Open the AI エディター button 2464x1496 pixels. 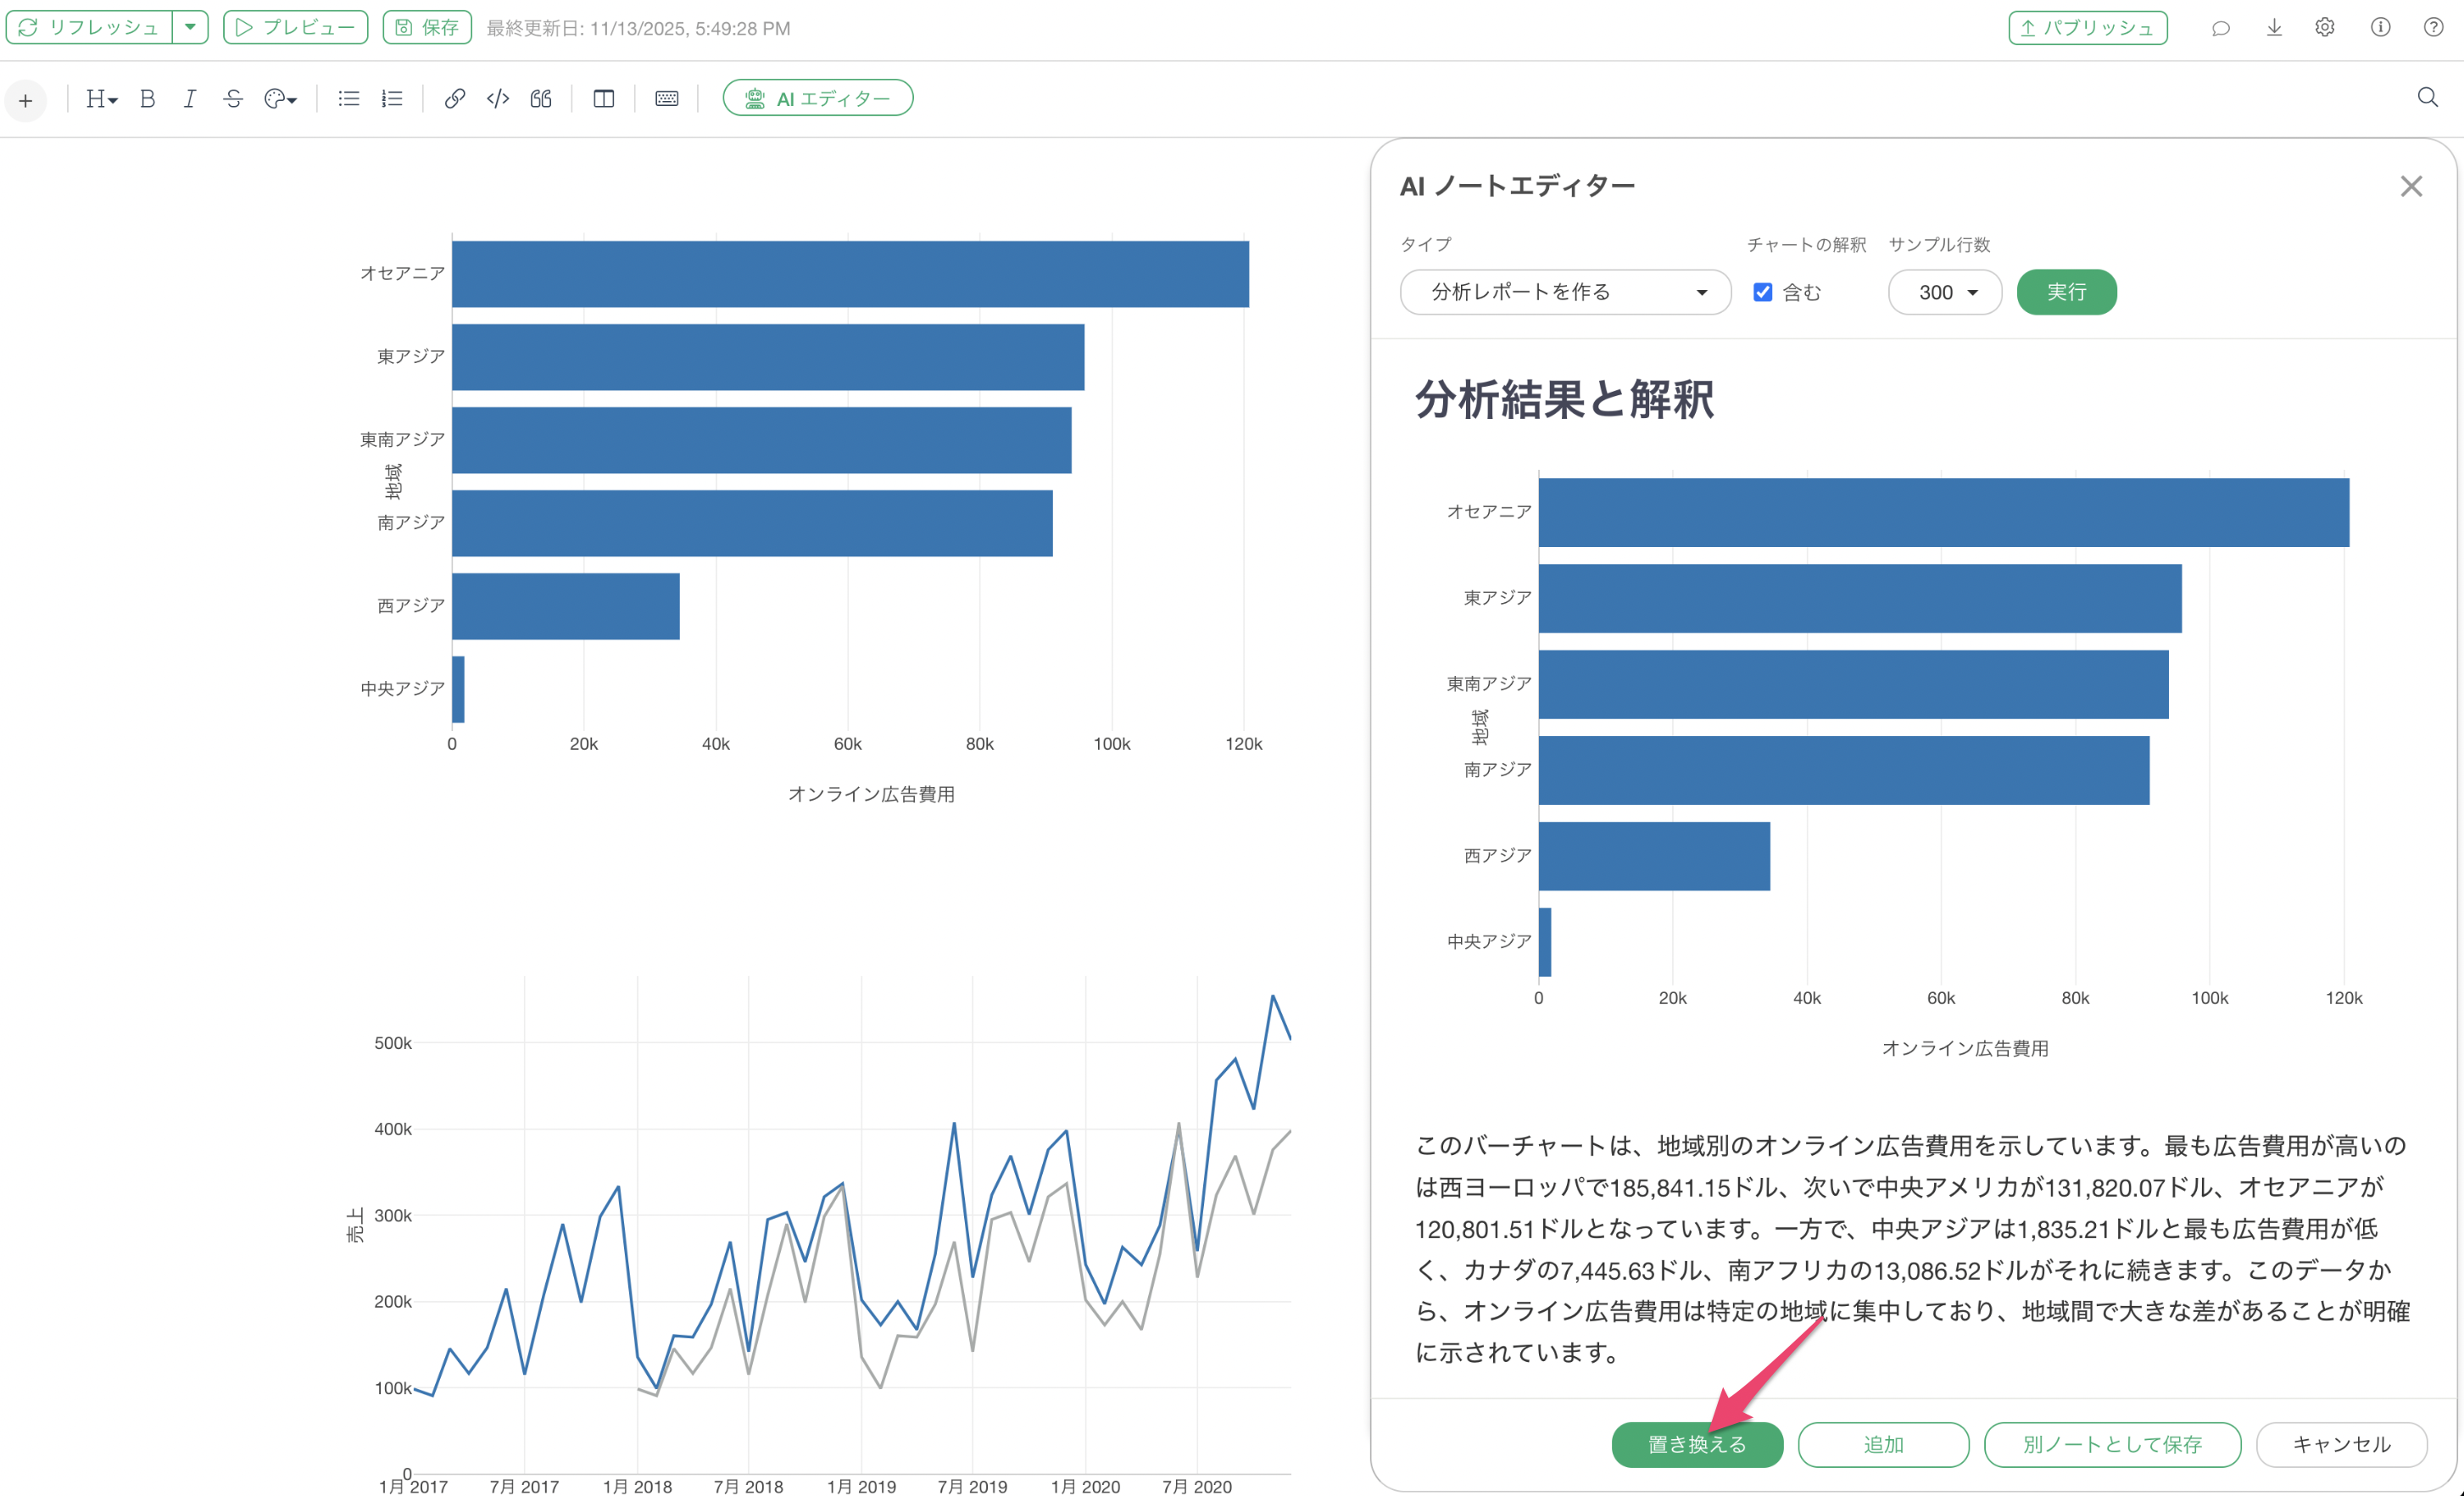pyautogui.click(x=817, y=98)
